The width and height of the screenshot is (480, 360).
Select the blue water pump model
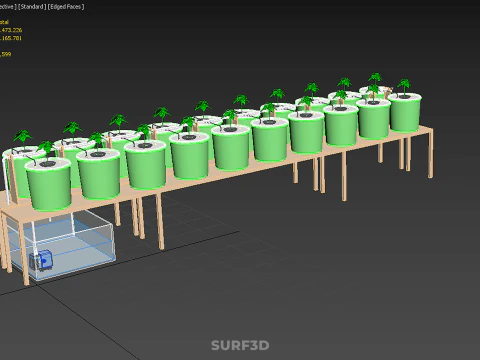[x=41, y=260]
